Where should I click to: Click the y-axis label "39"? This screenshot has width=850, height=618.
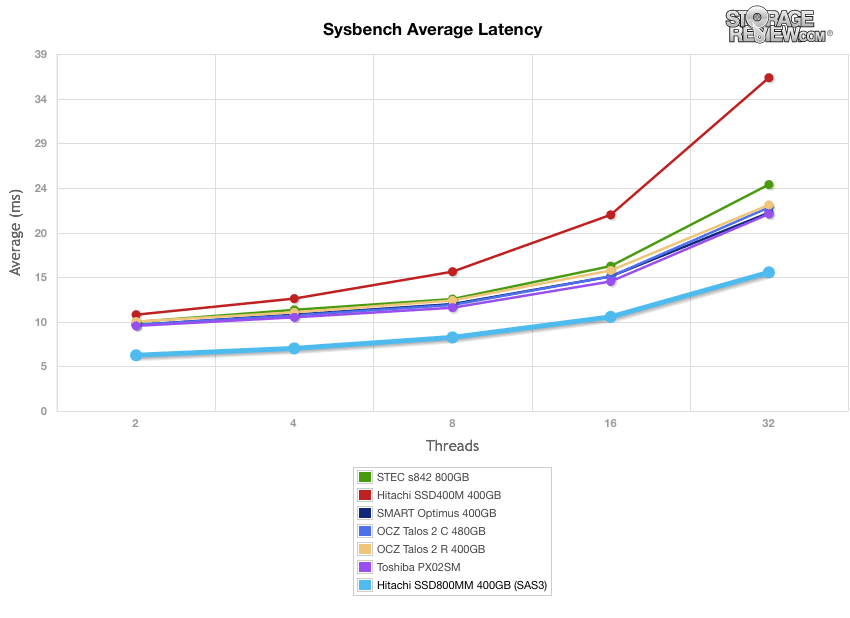tap(41, 54)
